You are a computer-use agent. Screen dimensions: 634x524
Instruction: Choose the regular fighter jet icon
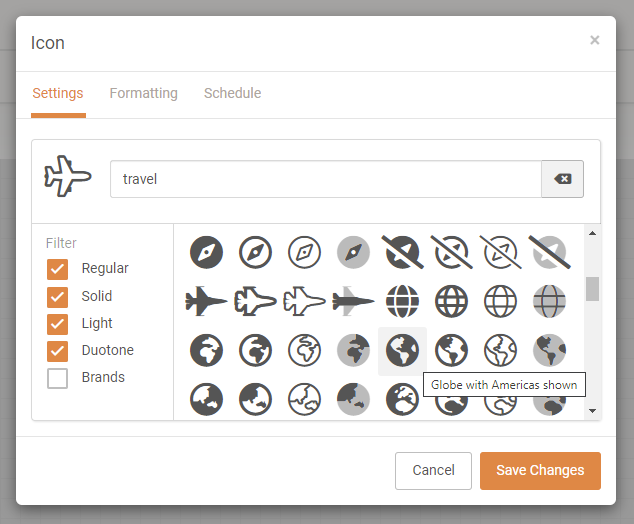[255, 301]
